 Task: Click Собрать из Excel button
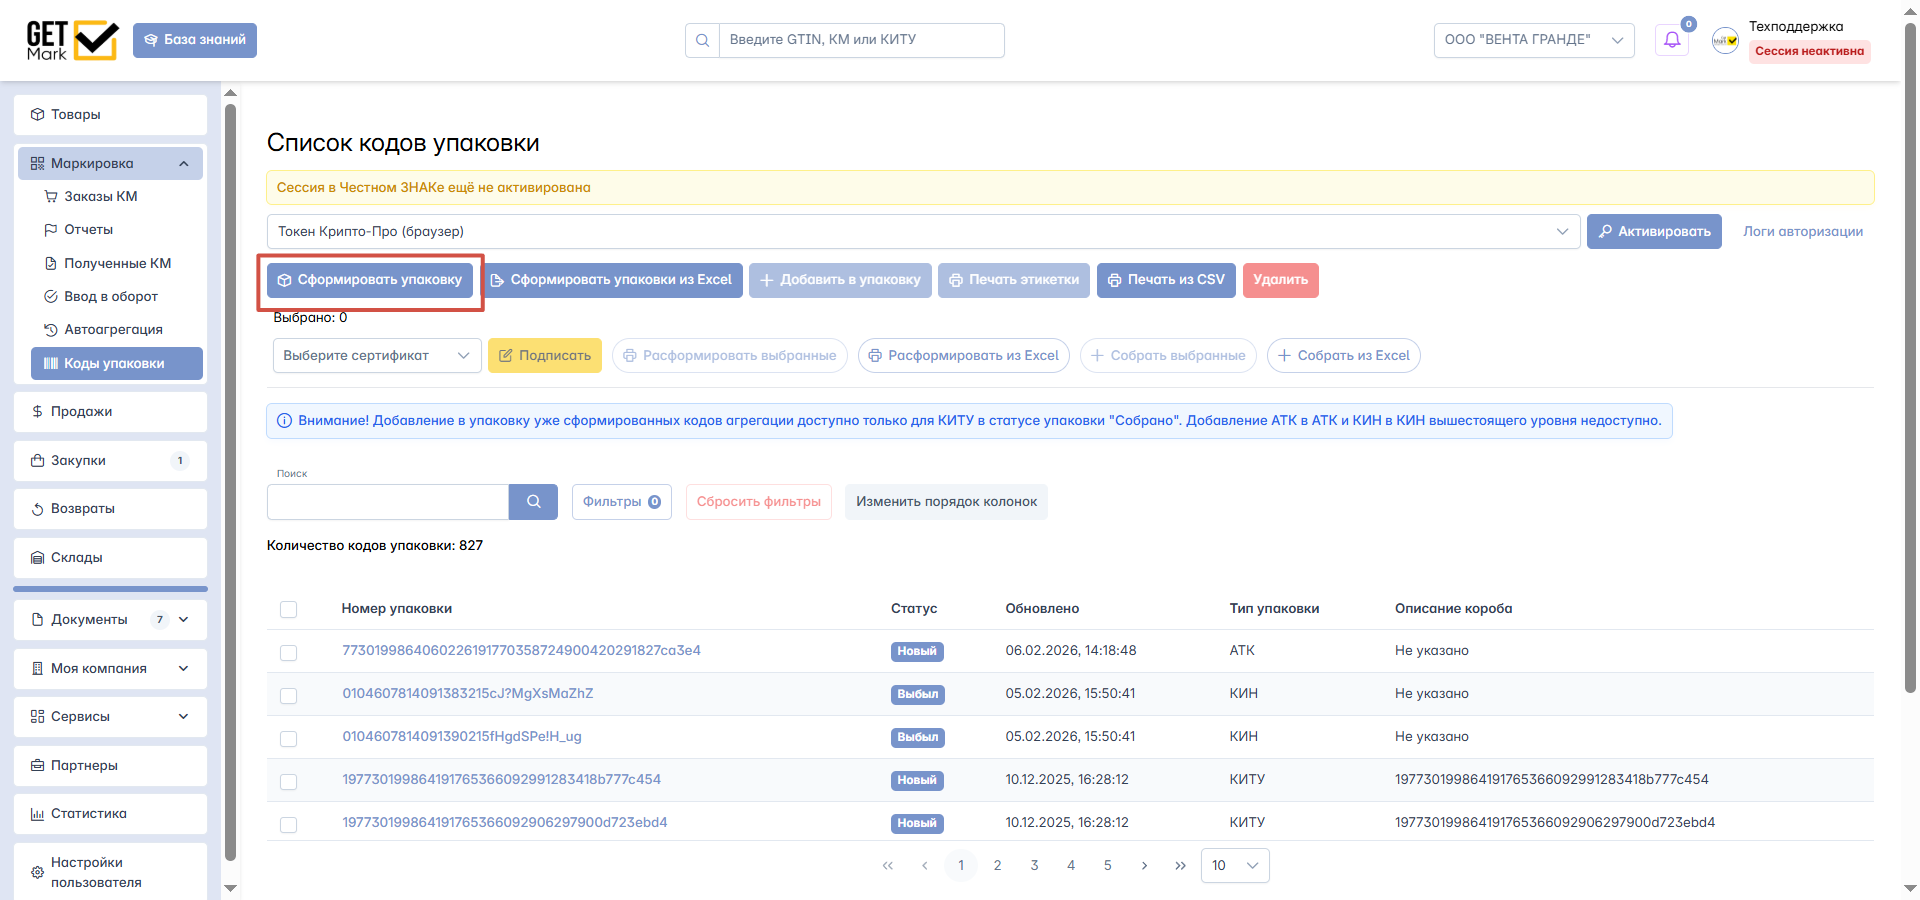pyautogui.click(x=1343, y=356)
